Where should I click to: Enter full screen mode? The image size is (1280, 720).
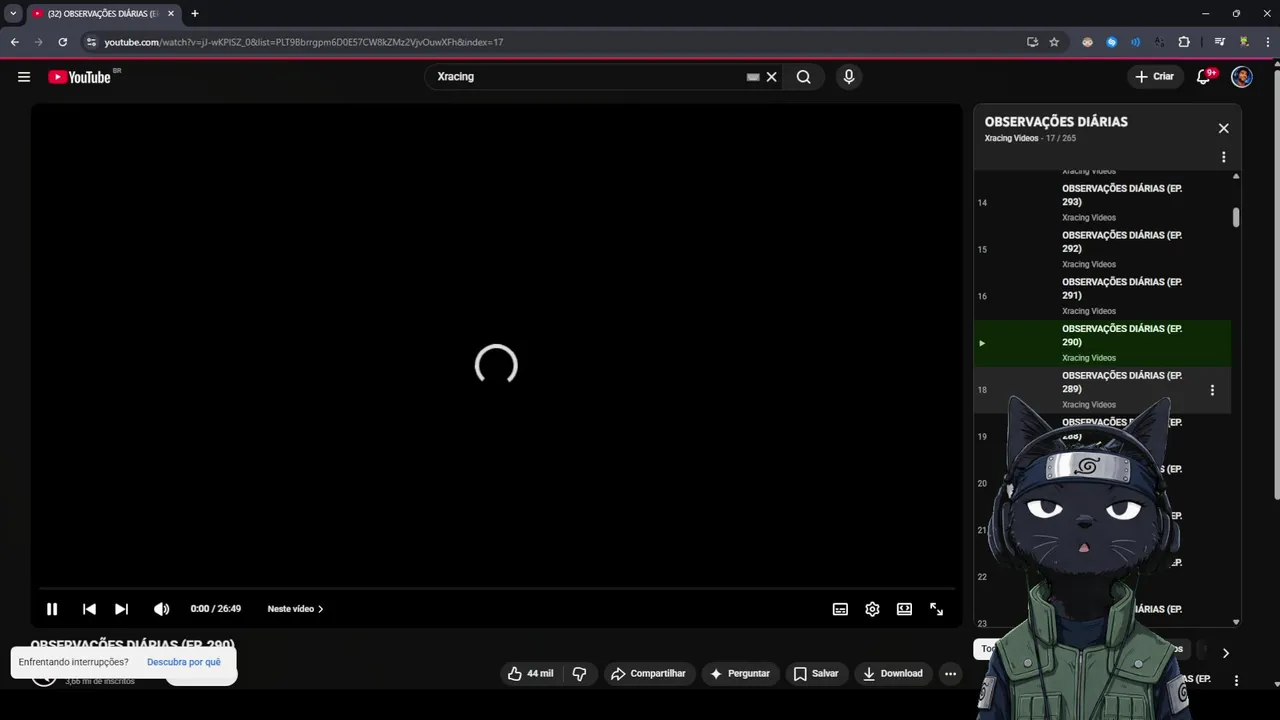(x=936, y=609)
